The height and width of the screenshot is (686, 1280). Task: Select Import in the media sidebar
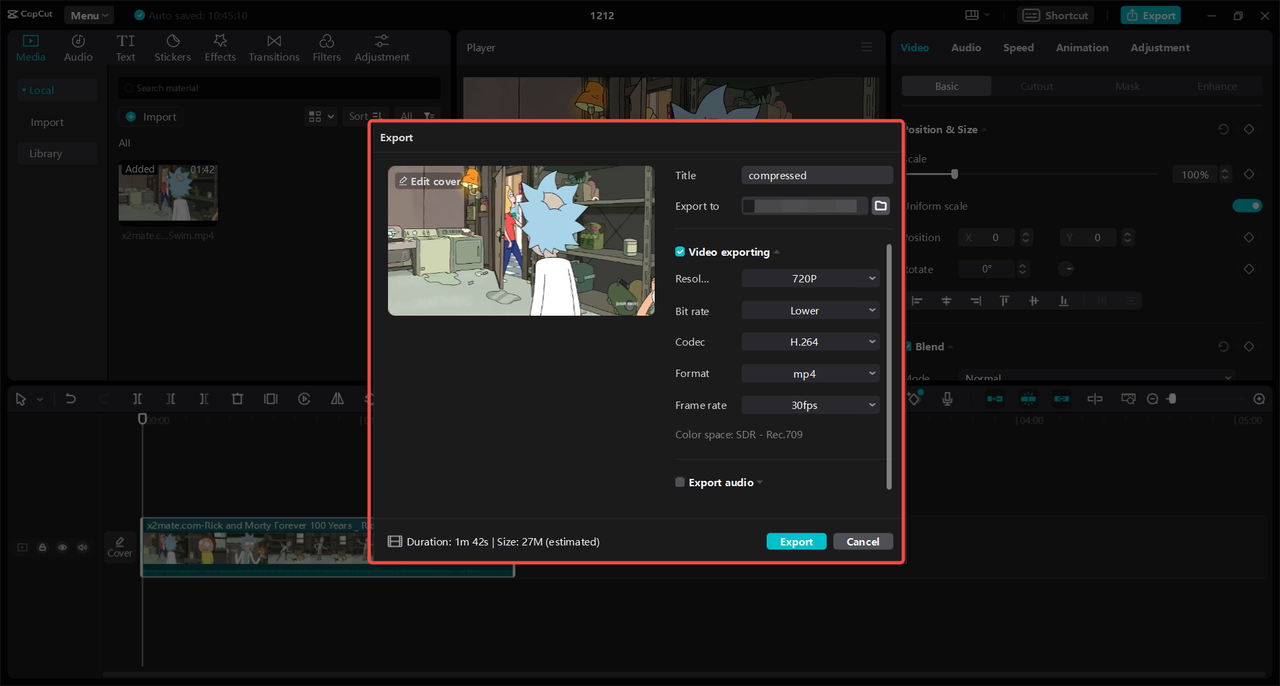click(x=47, y=122)
